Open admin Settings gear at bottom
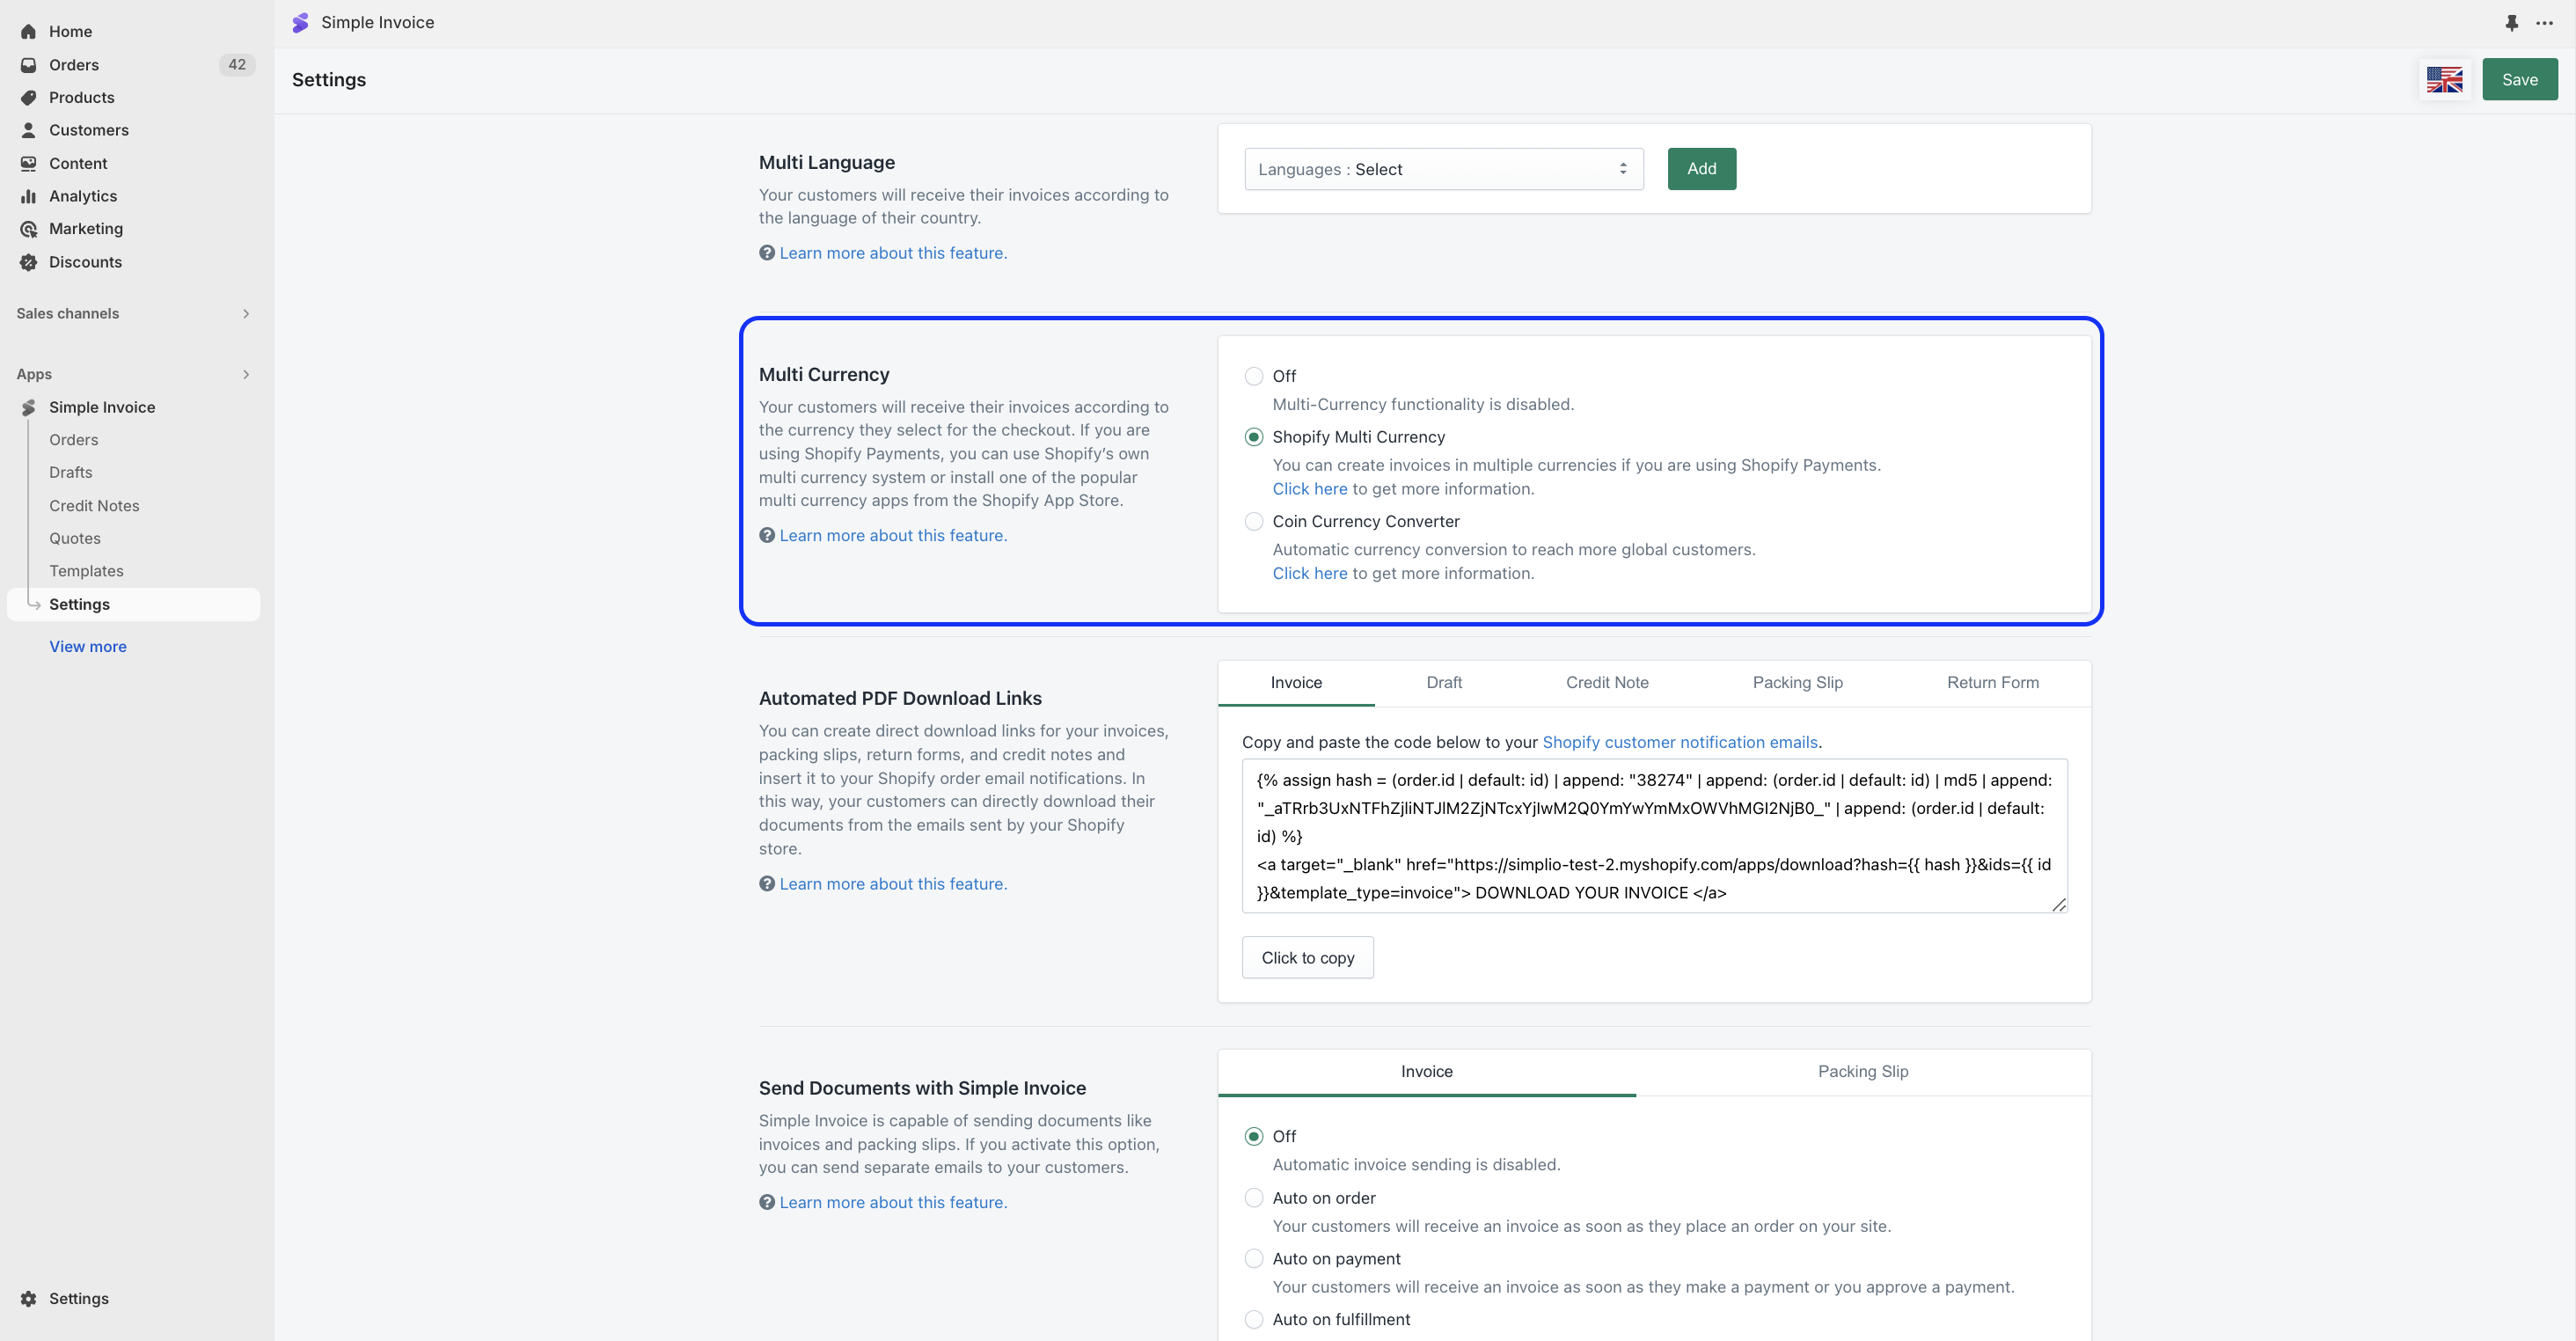Viewport: 2576px width, 1341px height. pyautogui.click(x=28, y=1298)
